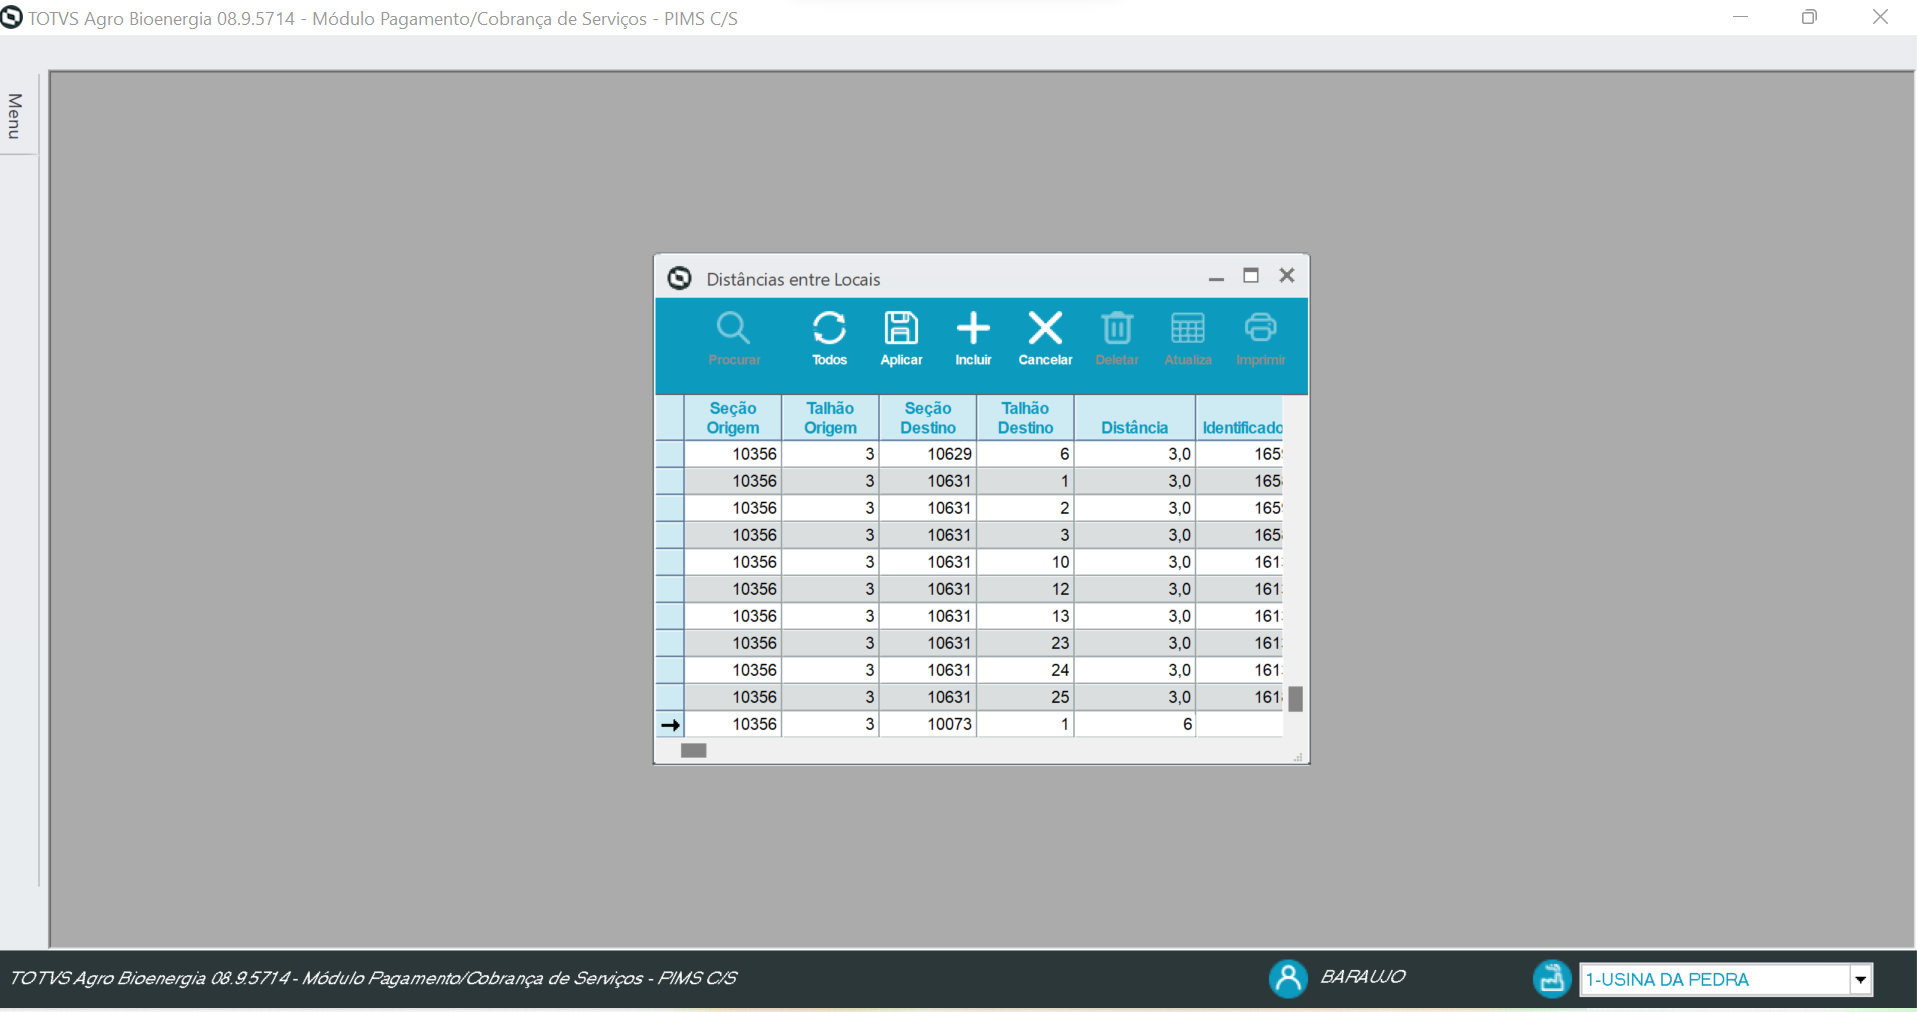Click the Distância cell with value 6

coord(1135,724)
